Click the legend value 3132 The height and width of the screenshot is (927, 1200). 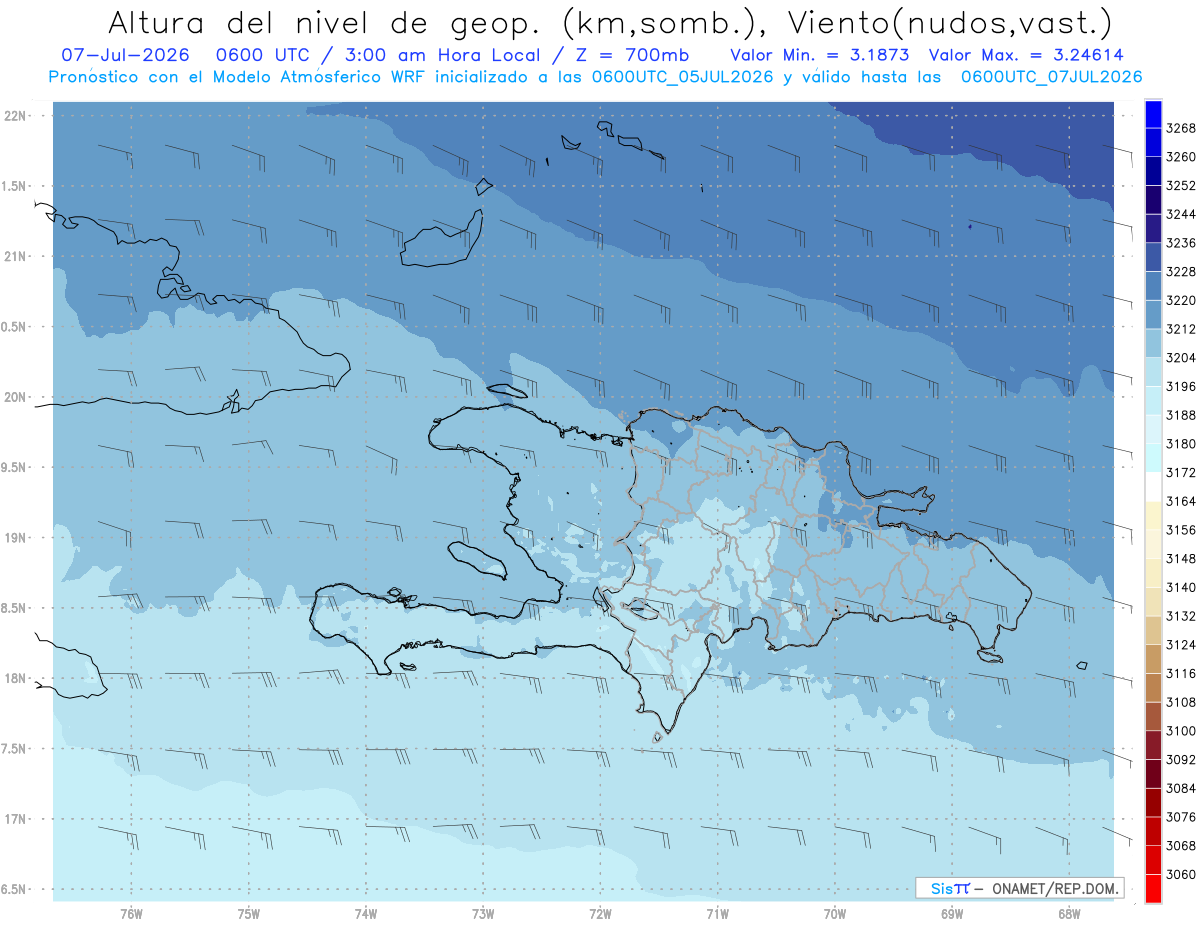coord(1180,616)
